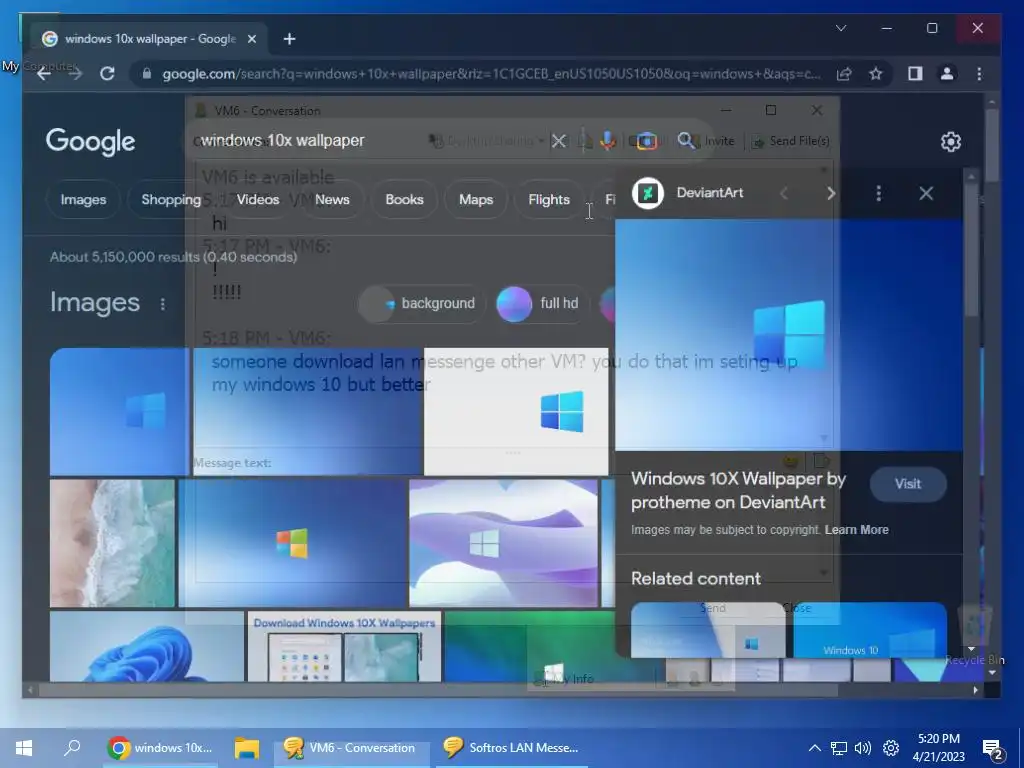The image size is (1024, 768).
Task: View site info via the lock icon
Action: pos(147,74)
